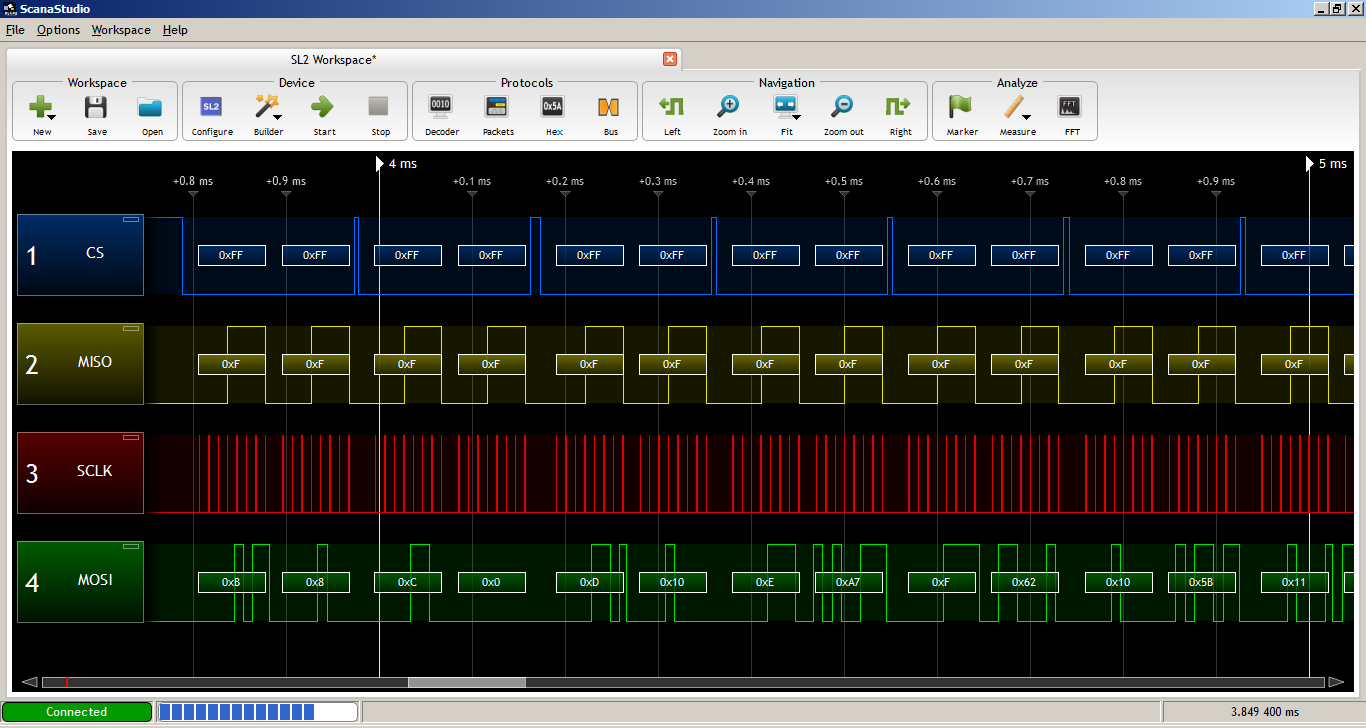Toggle visibility of the MOSI channel
The height and width of the screenshot is (728, 1366).
130,546
